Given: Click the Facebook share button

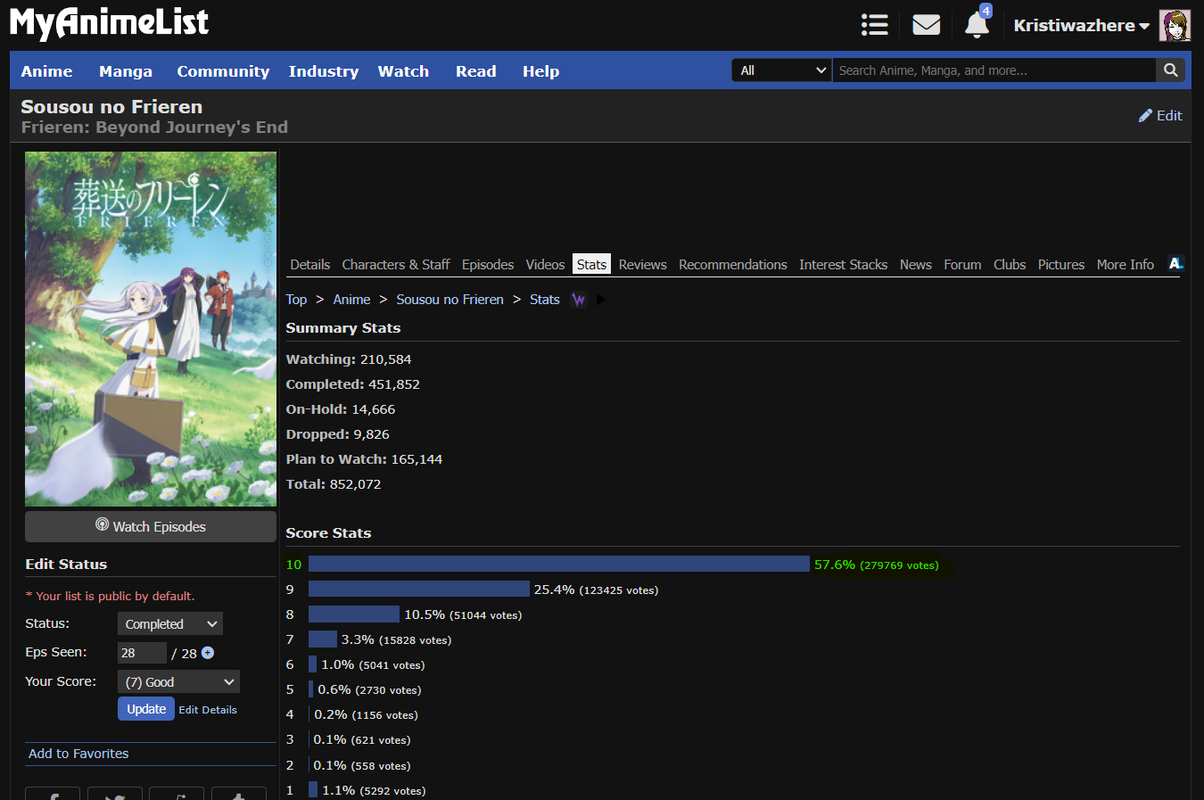Looking at the screenshot, I should point(52,793).
